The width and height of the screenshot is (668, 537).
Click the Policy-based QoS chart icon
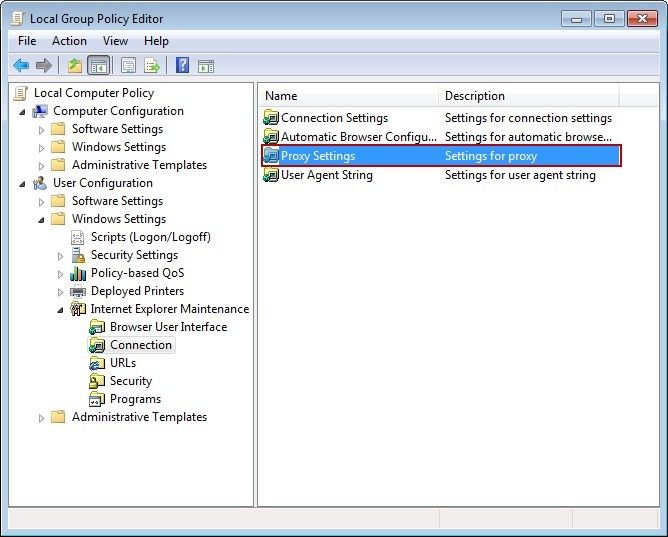78,273
